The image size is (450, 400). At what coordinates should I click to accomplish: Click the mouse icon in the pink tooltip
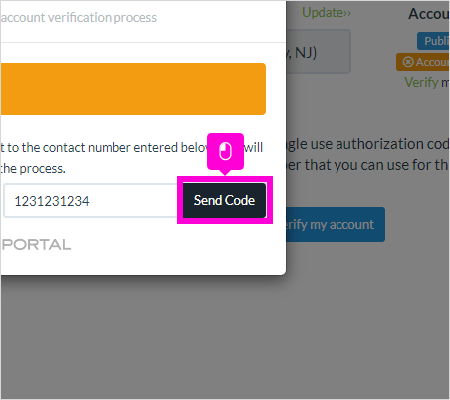[x=225, y=152]
